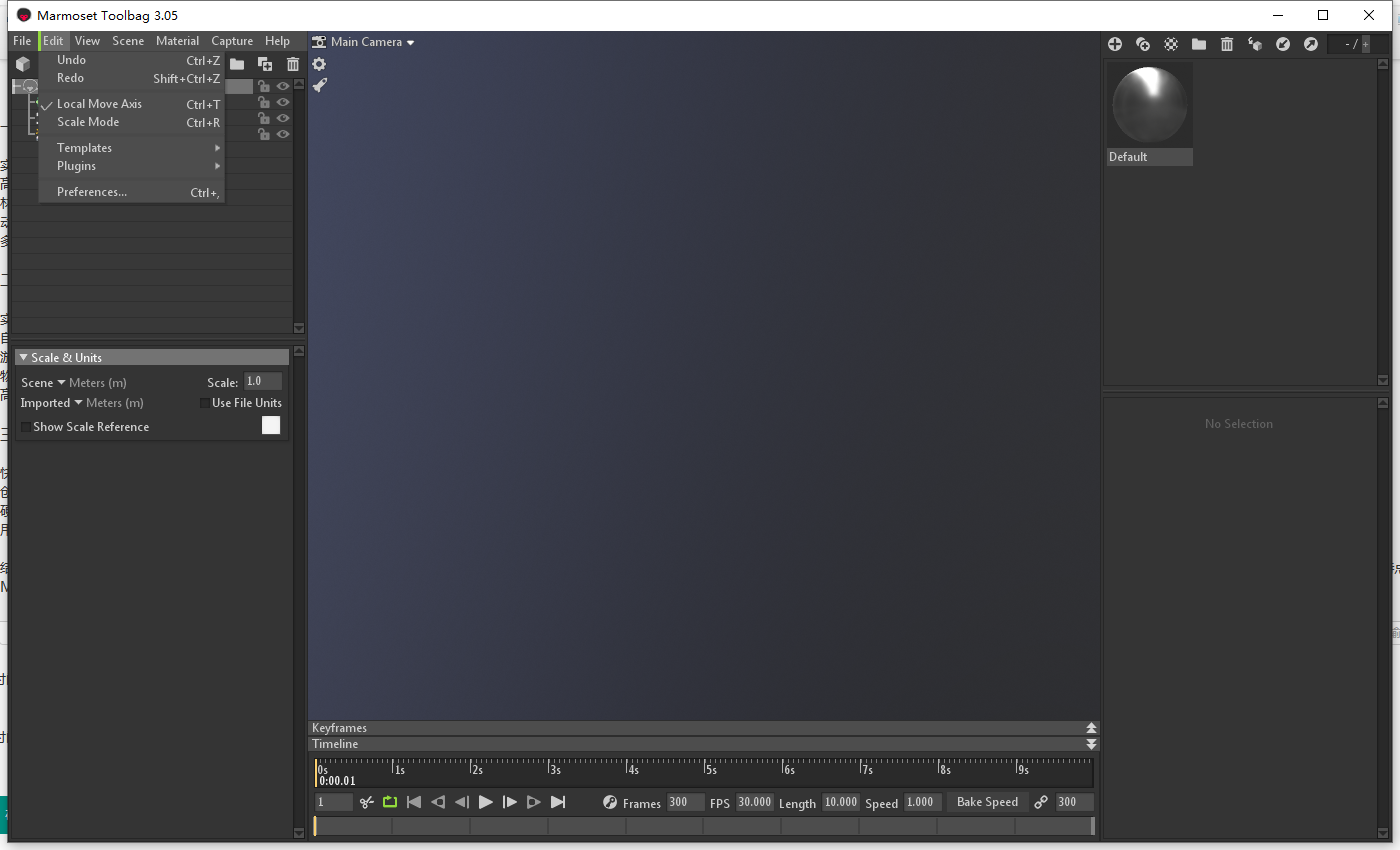Click the checkered sphere material icon
Screen dimensions: 1400x850
click(x=1171, y=44)
